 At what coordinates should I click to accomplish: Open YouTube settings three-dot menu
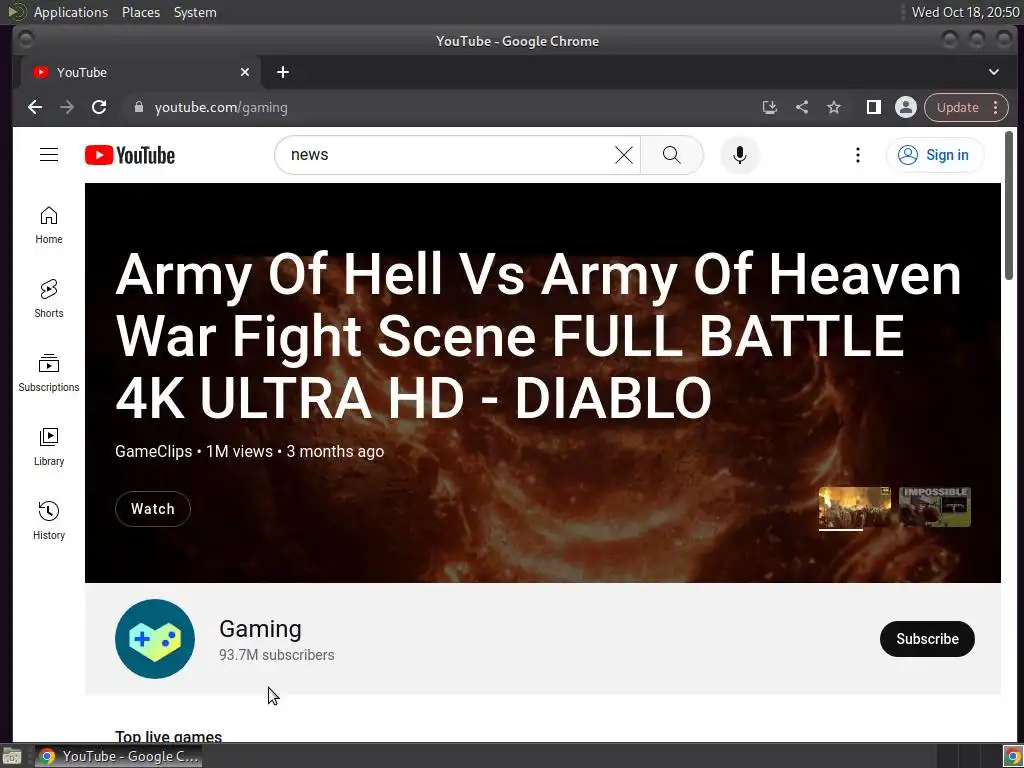[857, 155]
